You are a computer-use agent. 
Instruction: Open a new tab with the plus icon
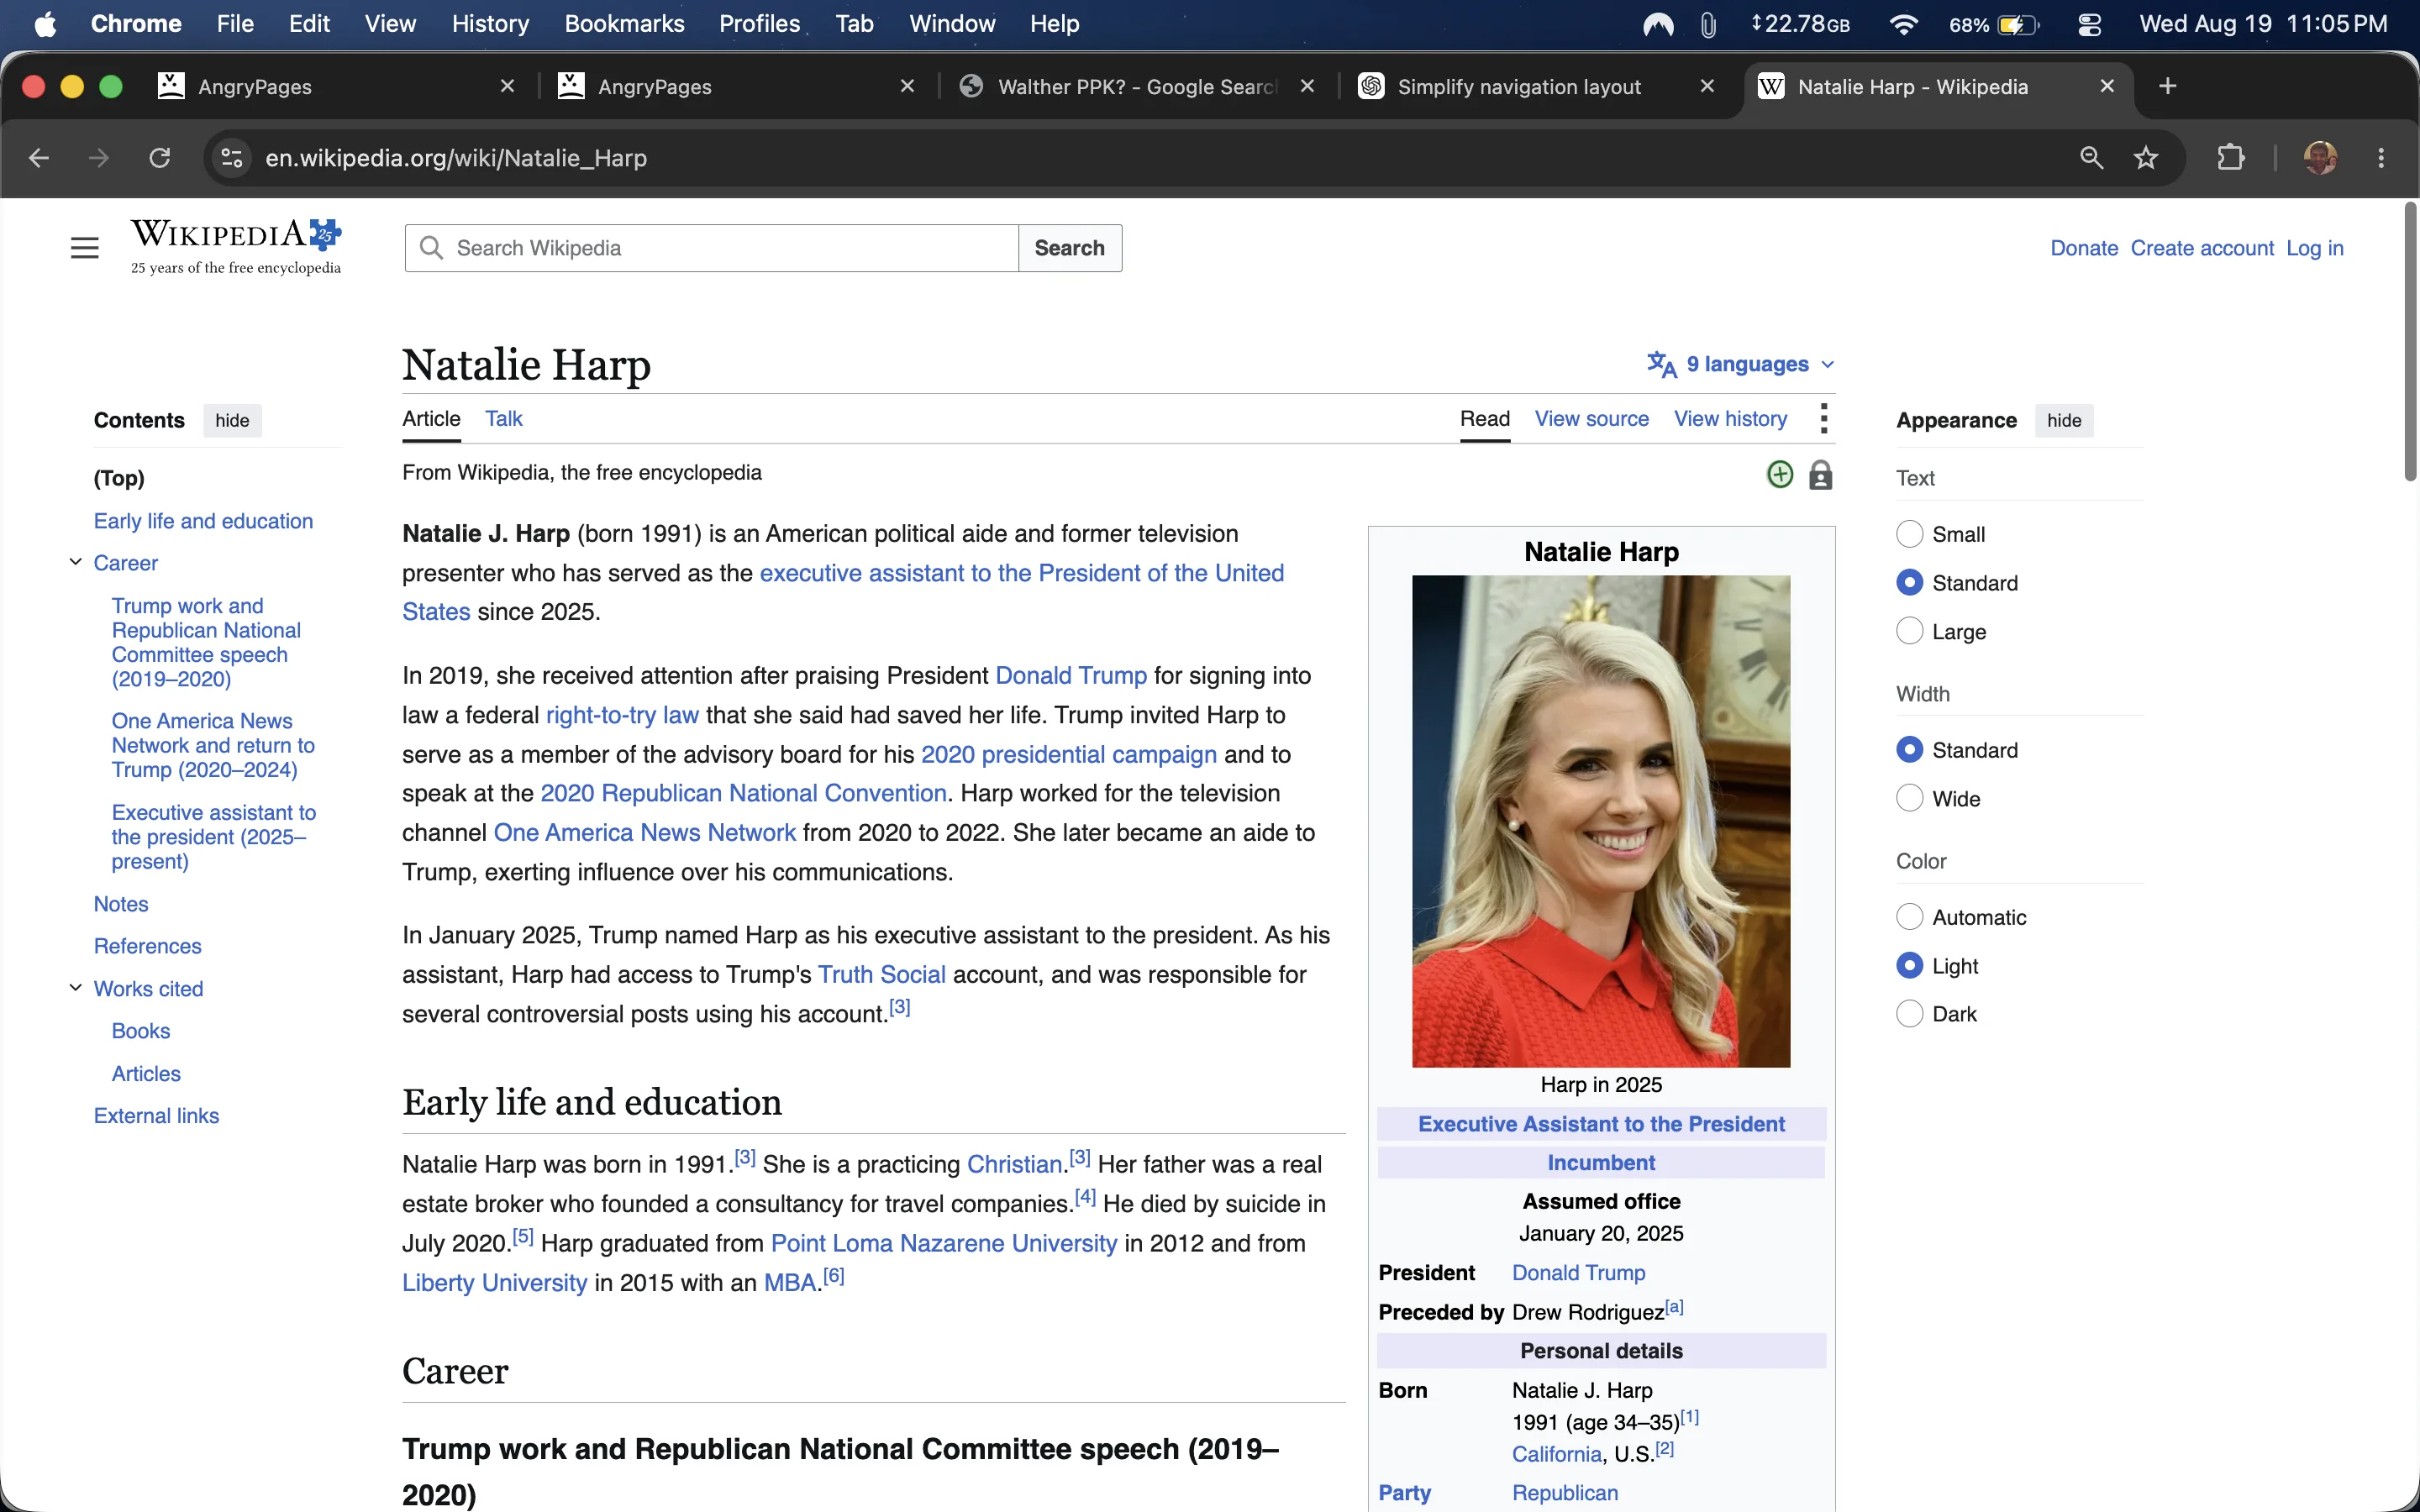pyautogui.click(x=2167, y=86)
